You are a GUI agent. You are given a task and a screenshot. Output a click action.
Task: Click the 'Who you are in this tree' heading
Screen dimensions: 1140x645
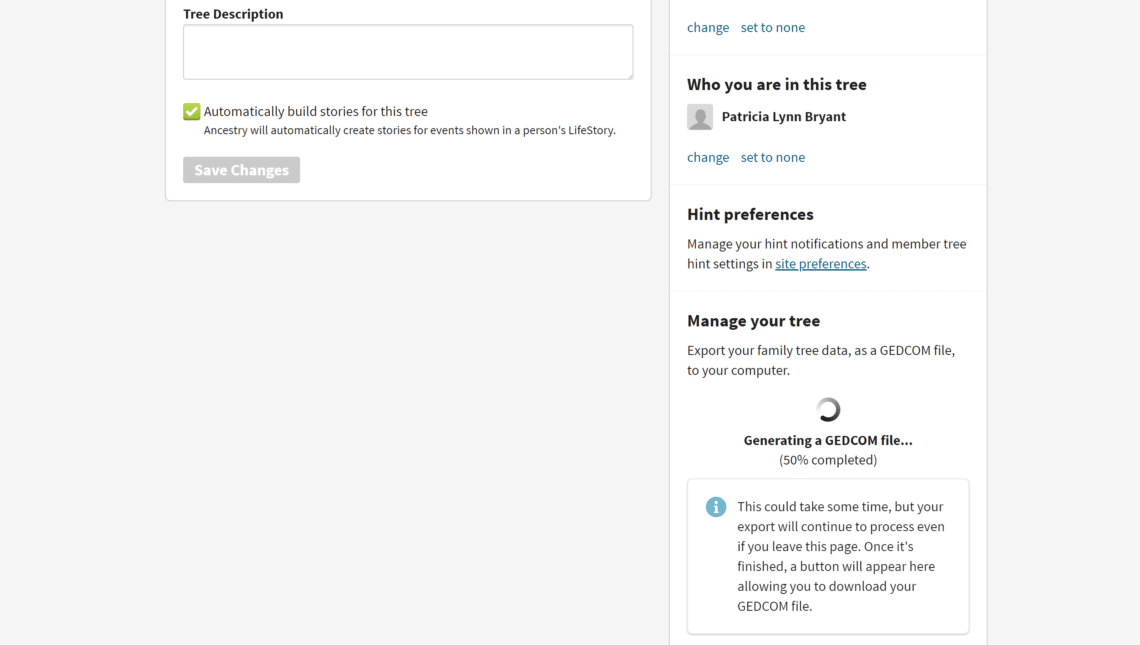(777, 85)
